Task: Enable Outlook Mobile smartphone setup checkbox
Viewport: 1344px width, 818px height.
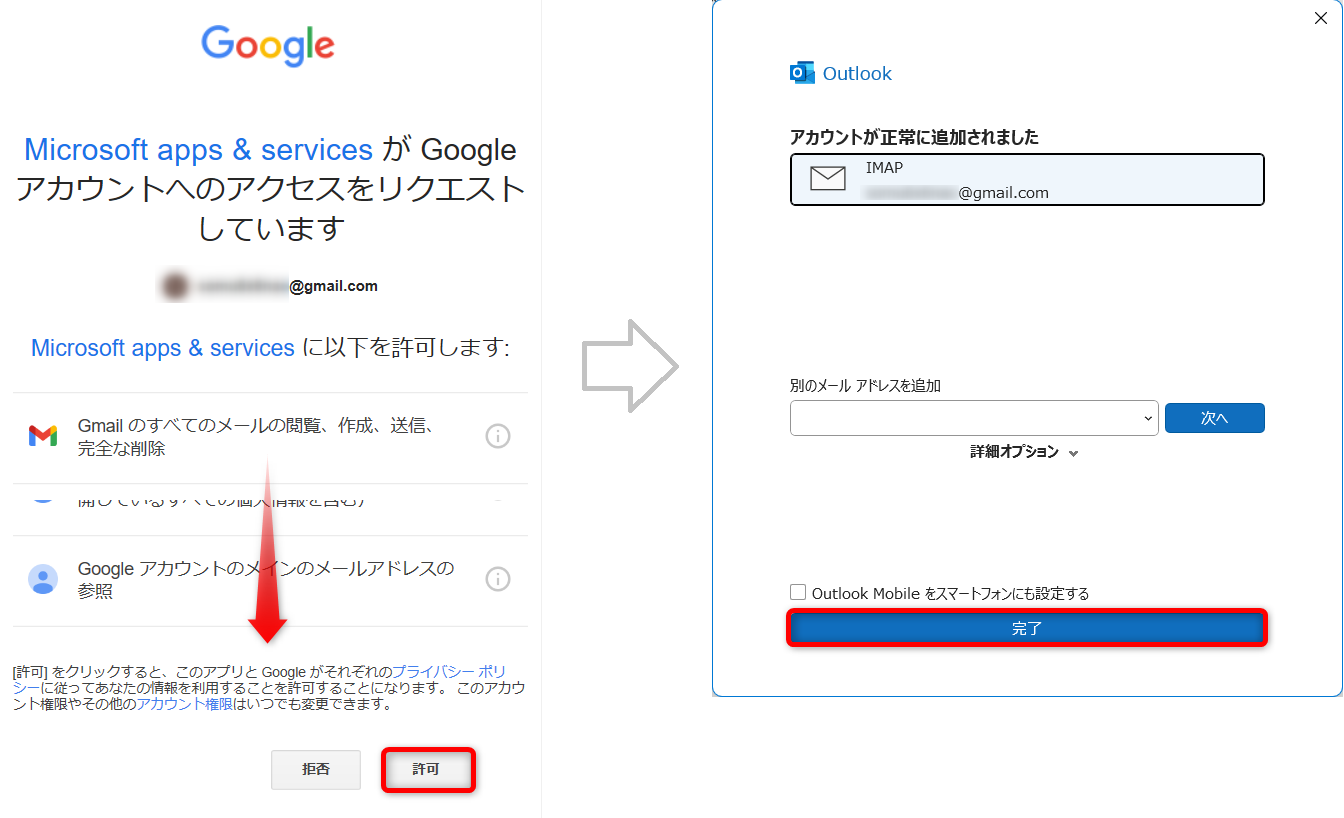Action: (x=798, y=593)
